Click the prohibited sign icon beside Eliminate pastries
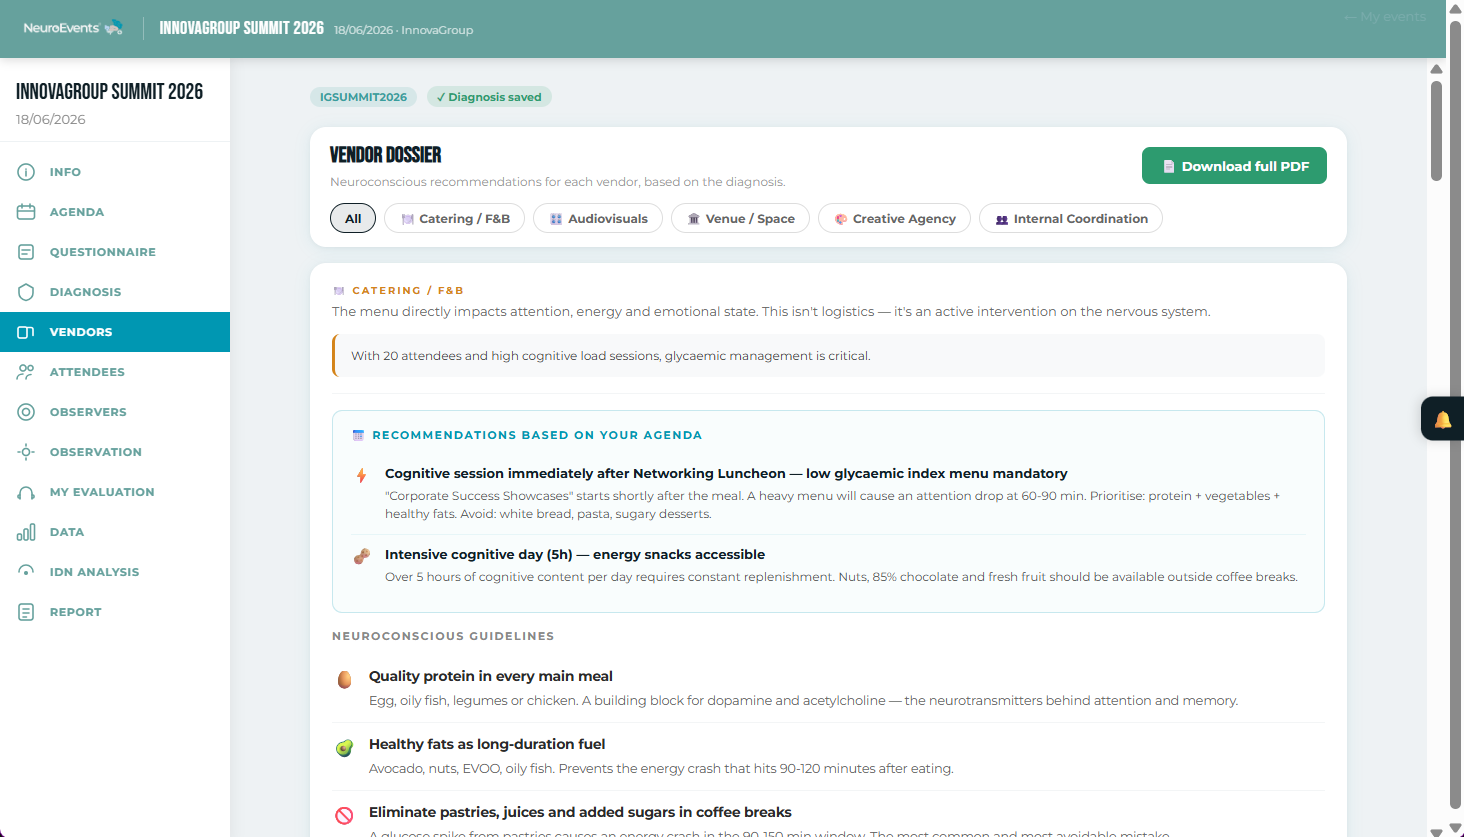 tap(345, 816)
